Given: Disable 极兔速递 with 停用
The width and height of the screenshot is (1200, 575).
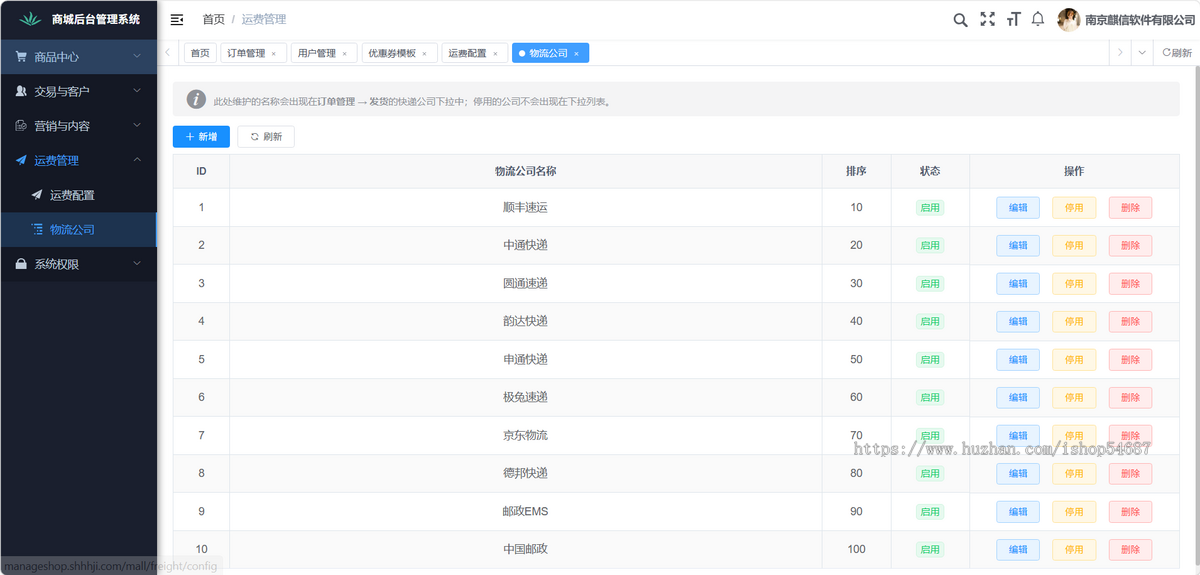Looking at the screenshot, I should tap(1074, 397).
